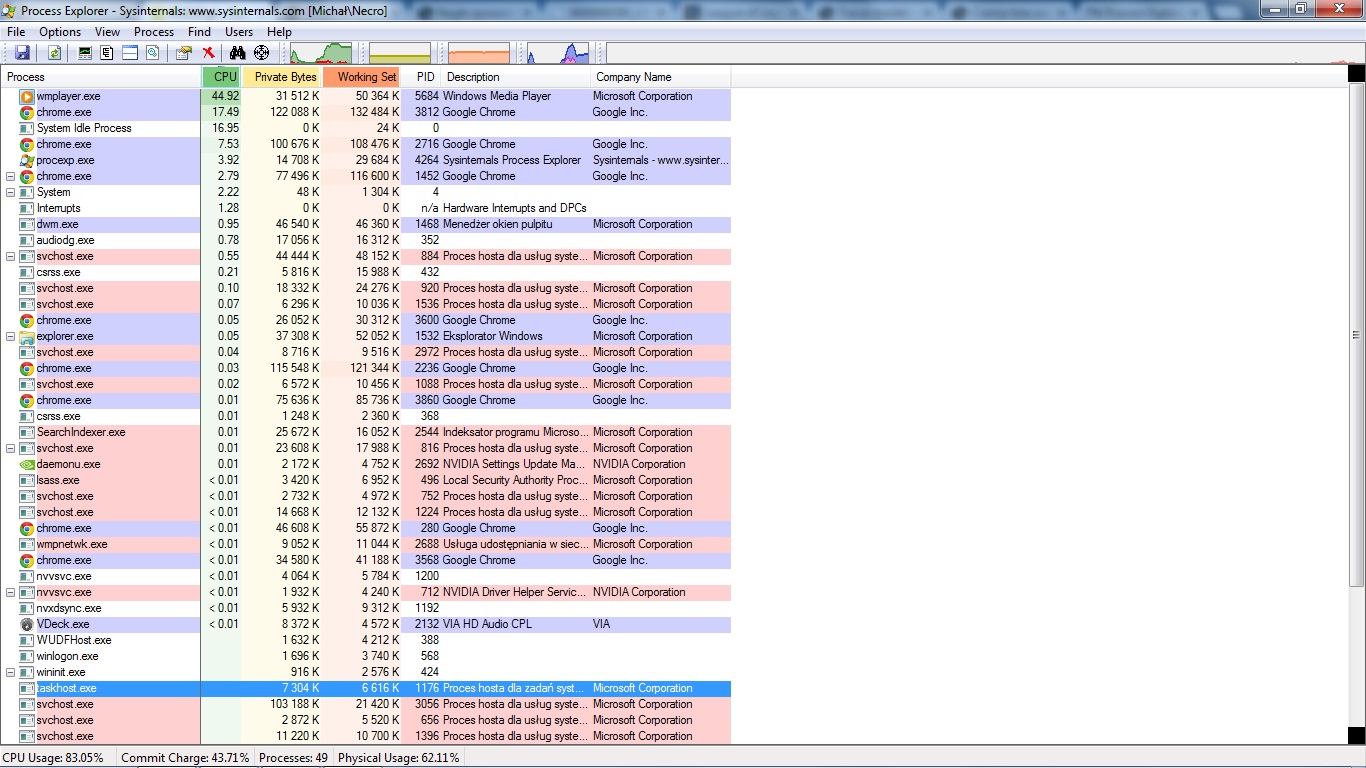Open the Users menu
Screen dimensions: 1366x768
pyautogui.click(x=239, y=32)
